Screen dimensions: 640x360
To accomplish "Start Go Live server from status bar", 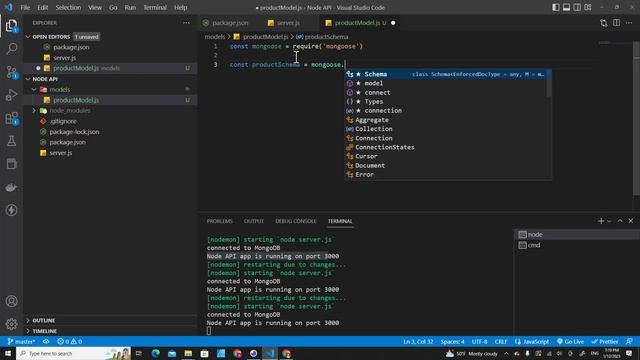I will tap(570, 341).
